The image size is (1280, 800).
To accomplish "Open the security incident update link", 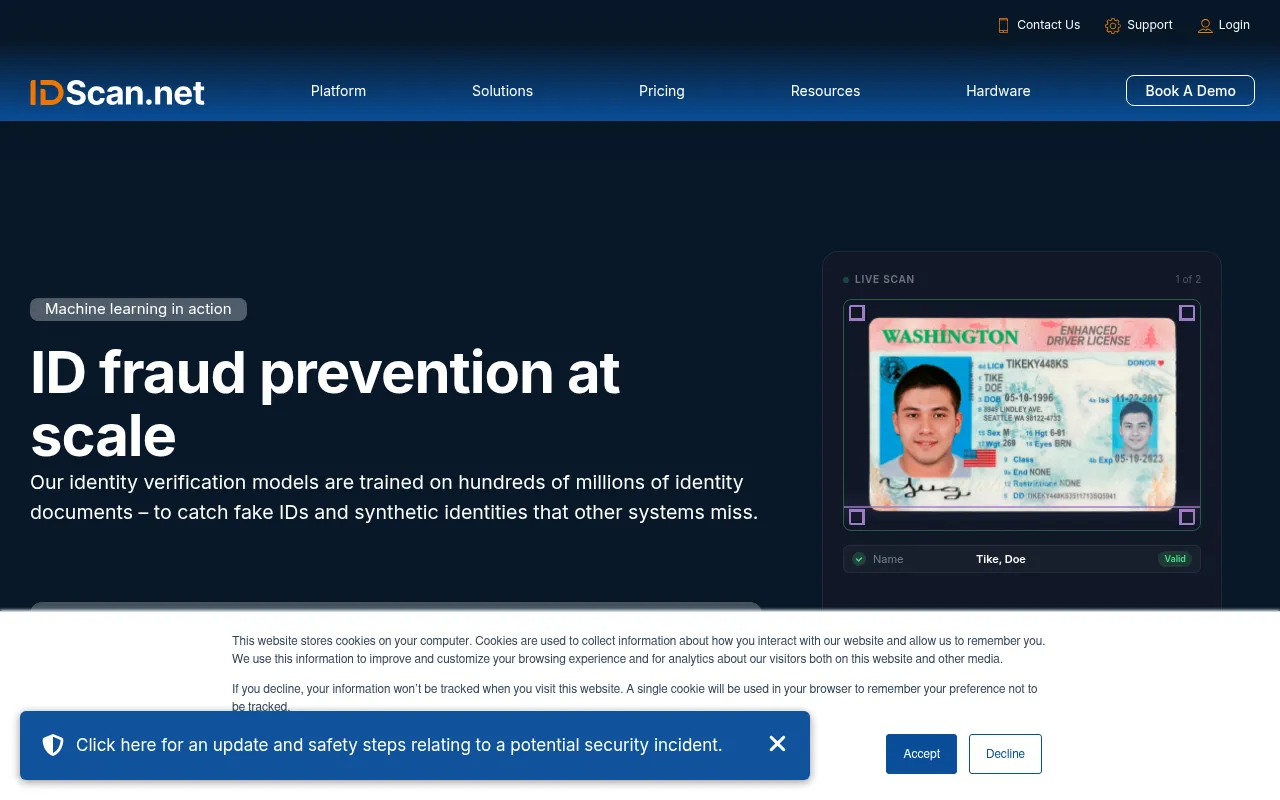I will click(399, 745).
